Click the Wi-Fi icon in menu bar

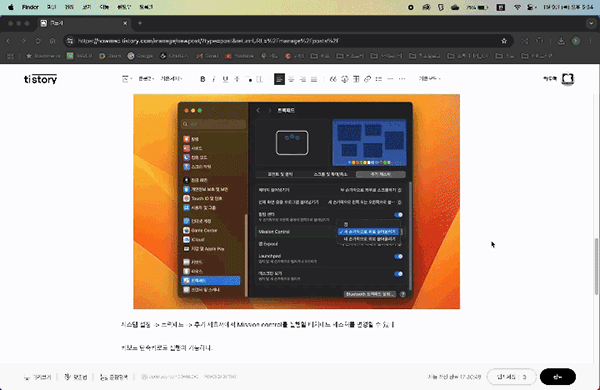click(x=517, y=7)
